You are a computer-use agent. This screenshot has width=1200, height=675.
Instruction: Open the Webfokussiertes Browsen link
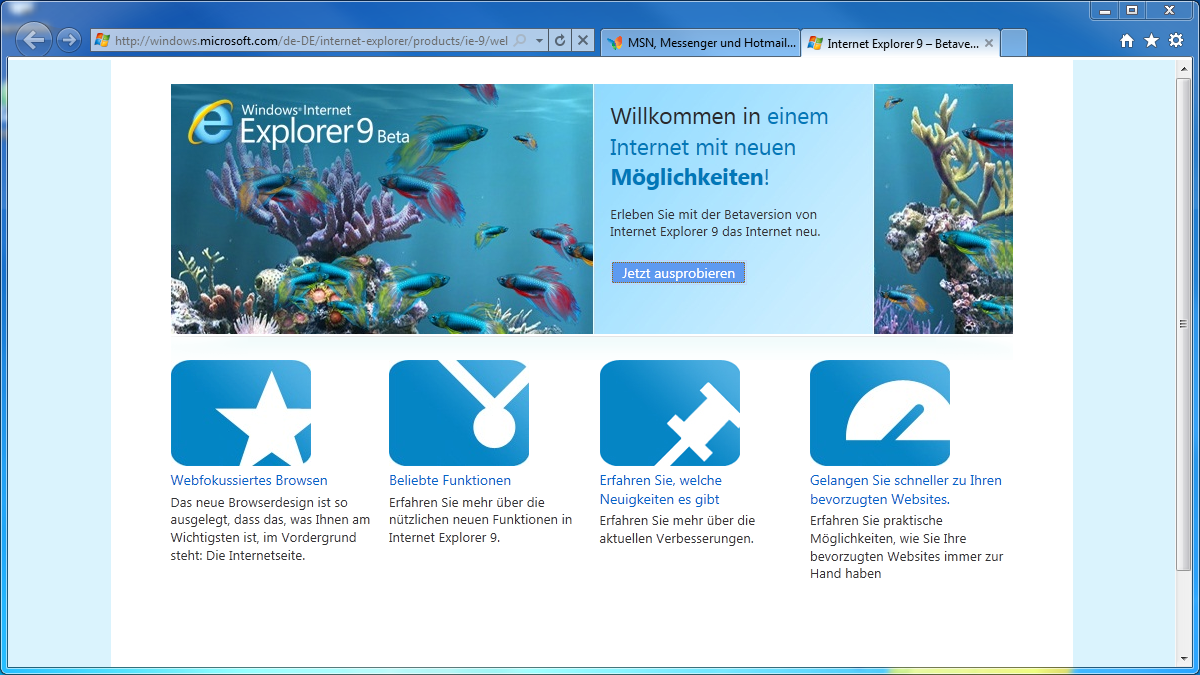pos(249,481)
